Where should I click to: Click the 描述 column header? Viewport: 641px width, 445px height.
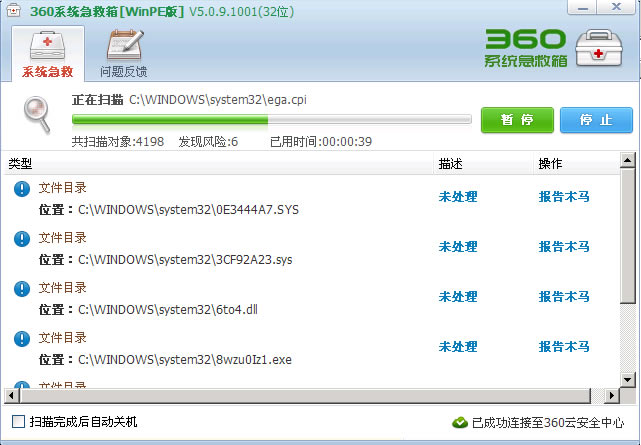click(484, 164)
